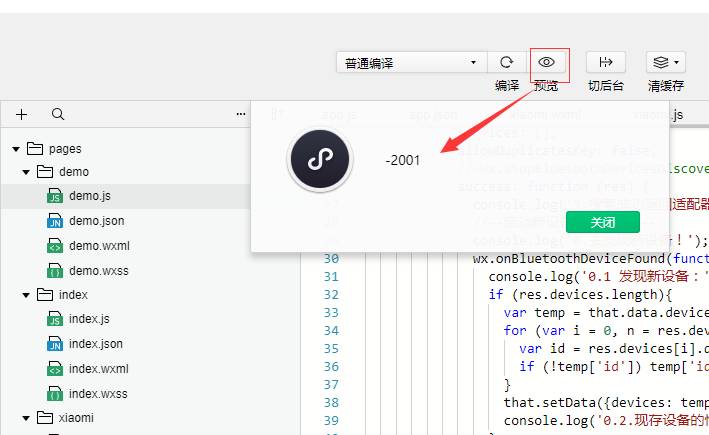The image size is (709, 435).
Task: Click the if (res.devices.length) code line
Action: coord(581,295)
